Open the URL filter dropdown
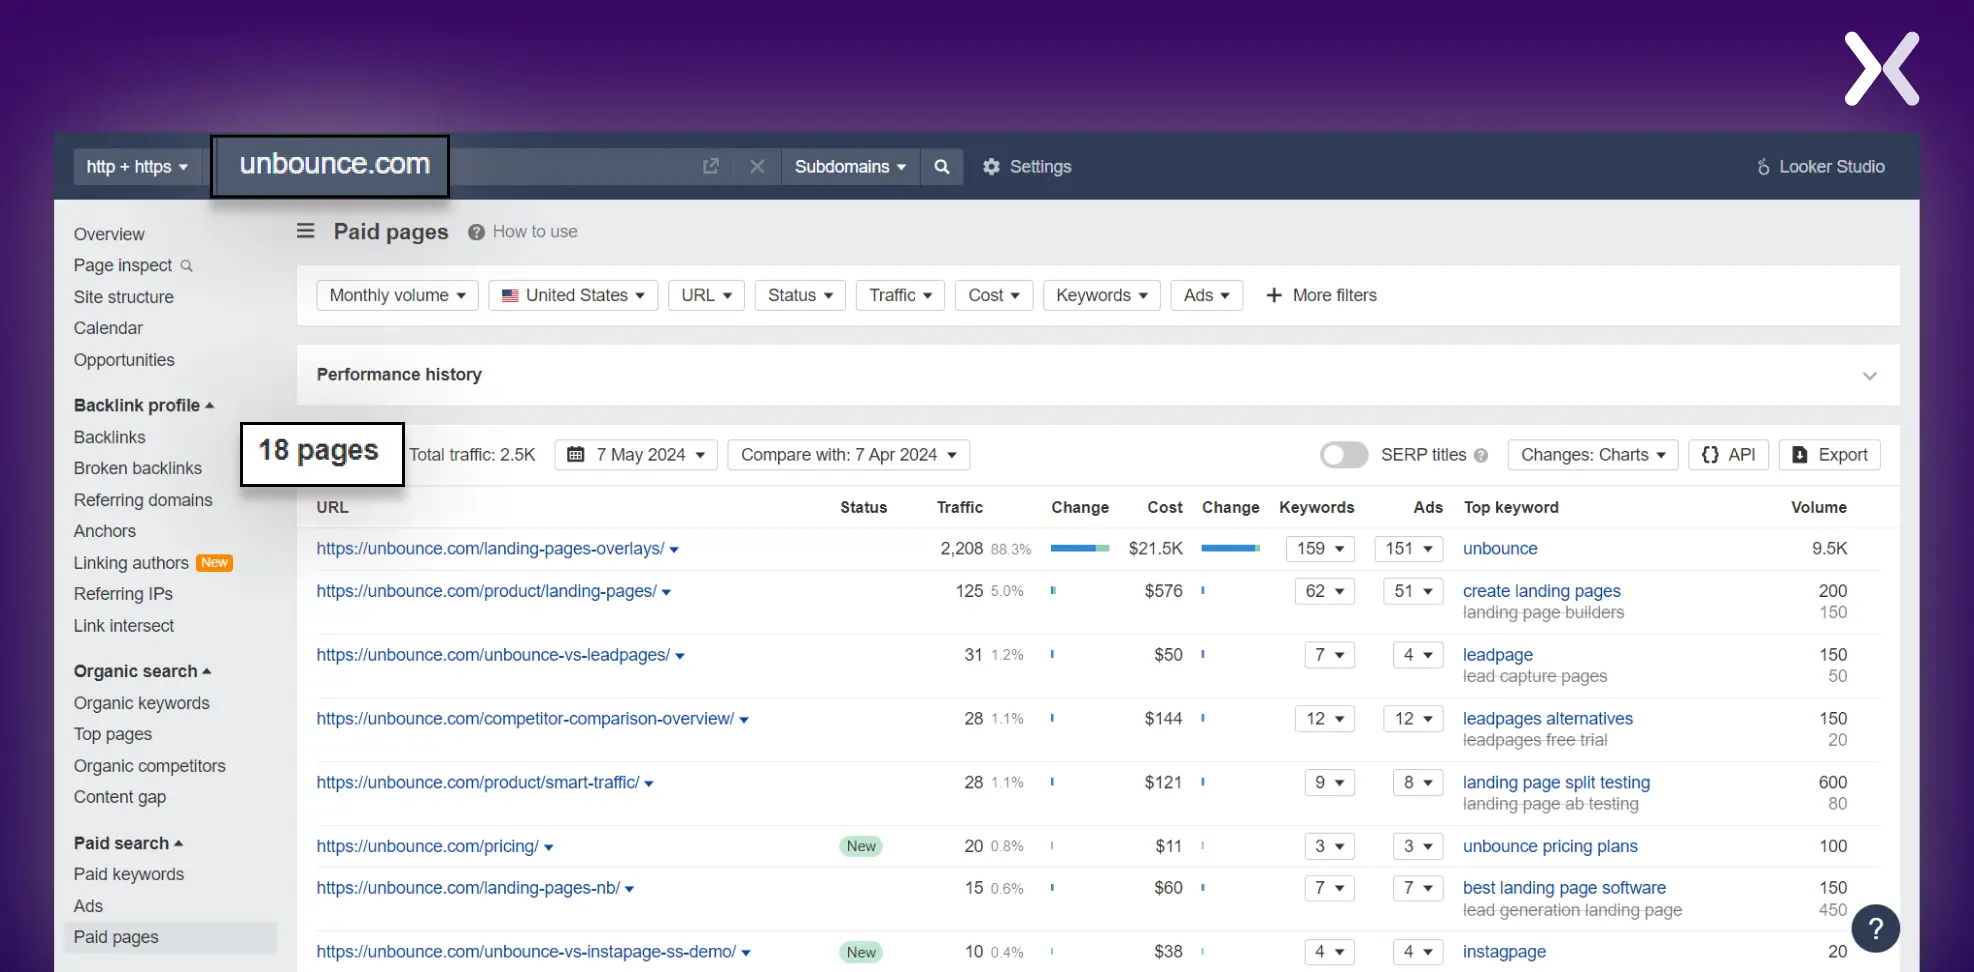Image resolution: width=1974 pixels, height=972 pixels. click(x=706, y=295)
